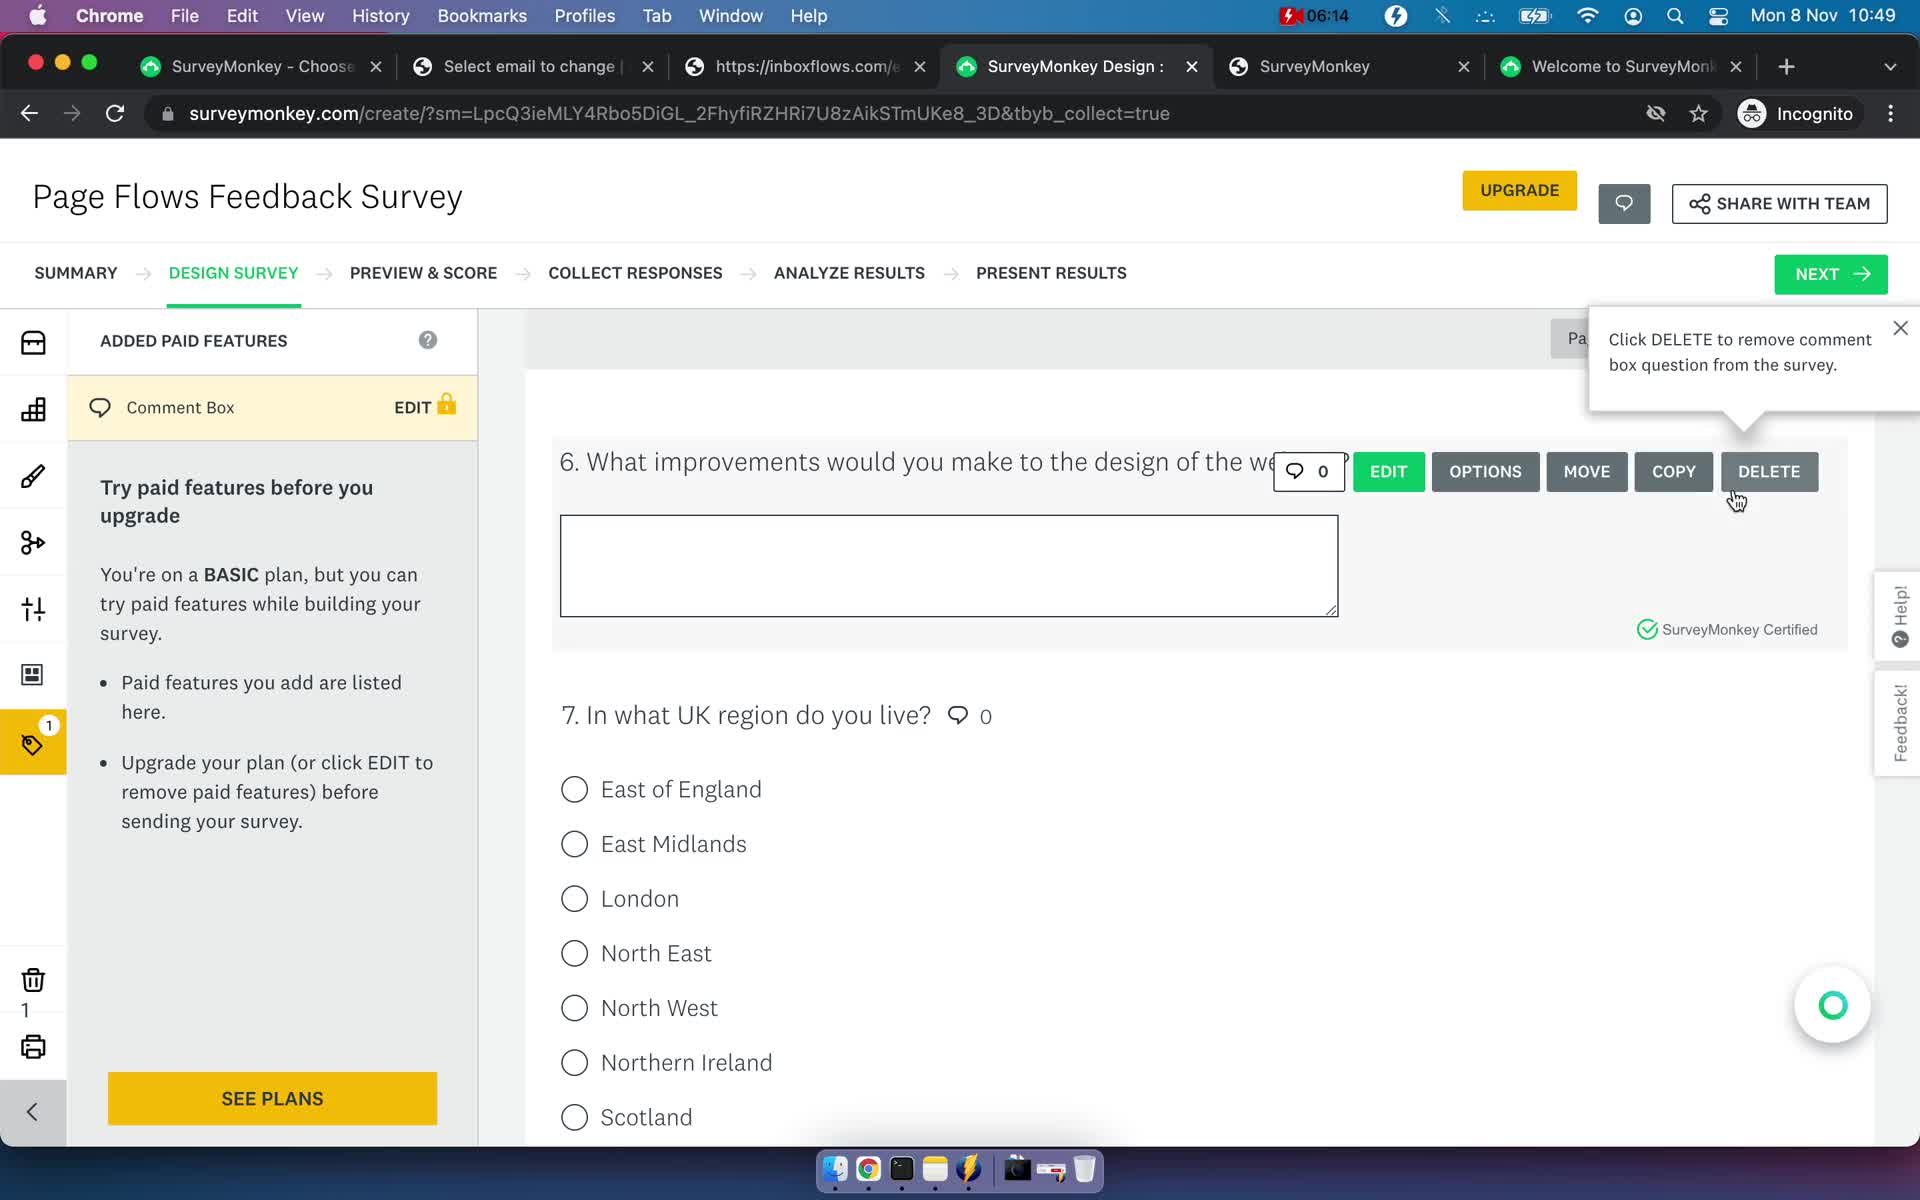Viewport: 1920px width, 1200px height.
Task: Switch to the Preview and Score tab
Action: click(x=423, y=272)
